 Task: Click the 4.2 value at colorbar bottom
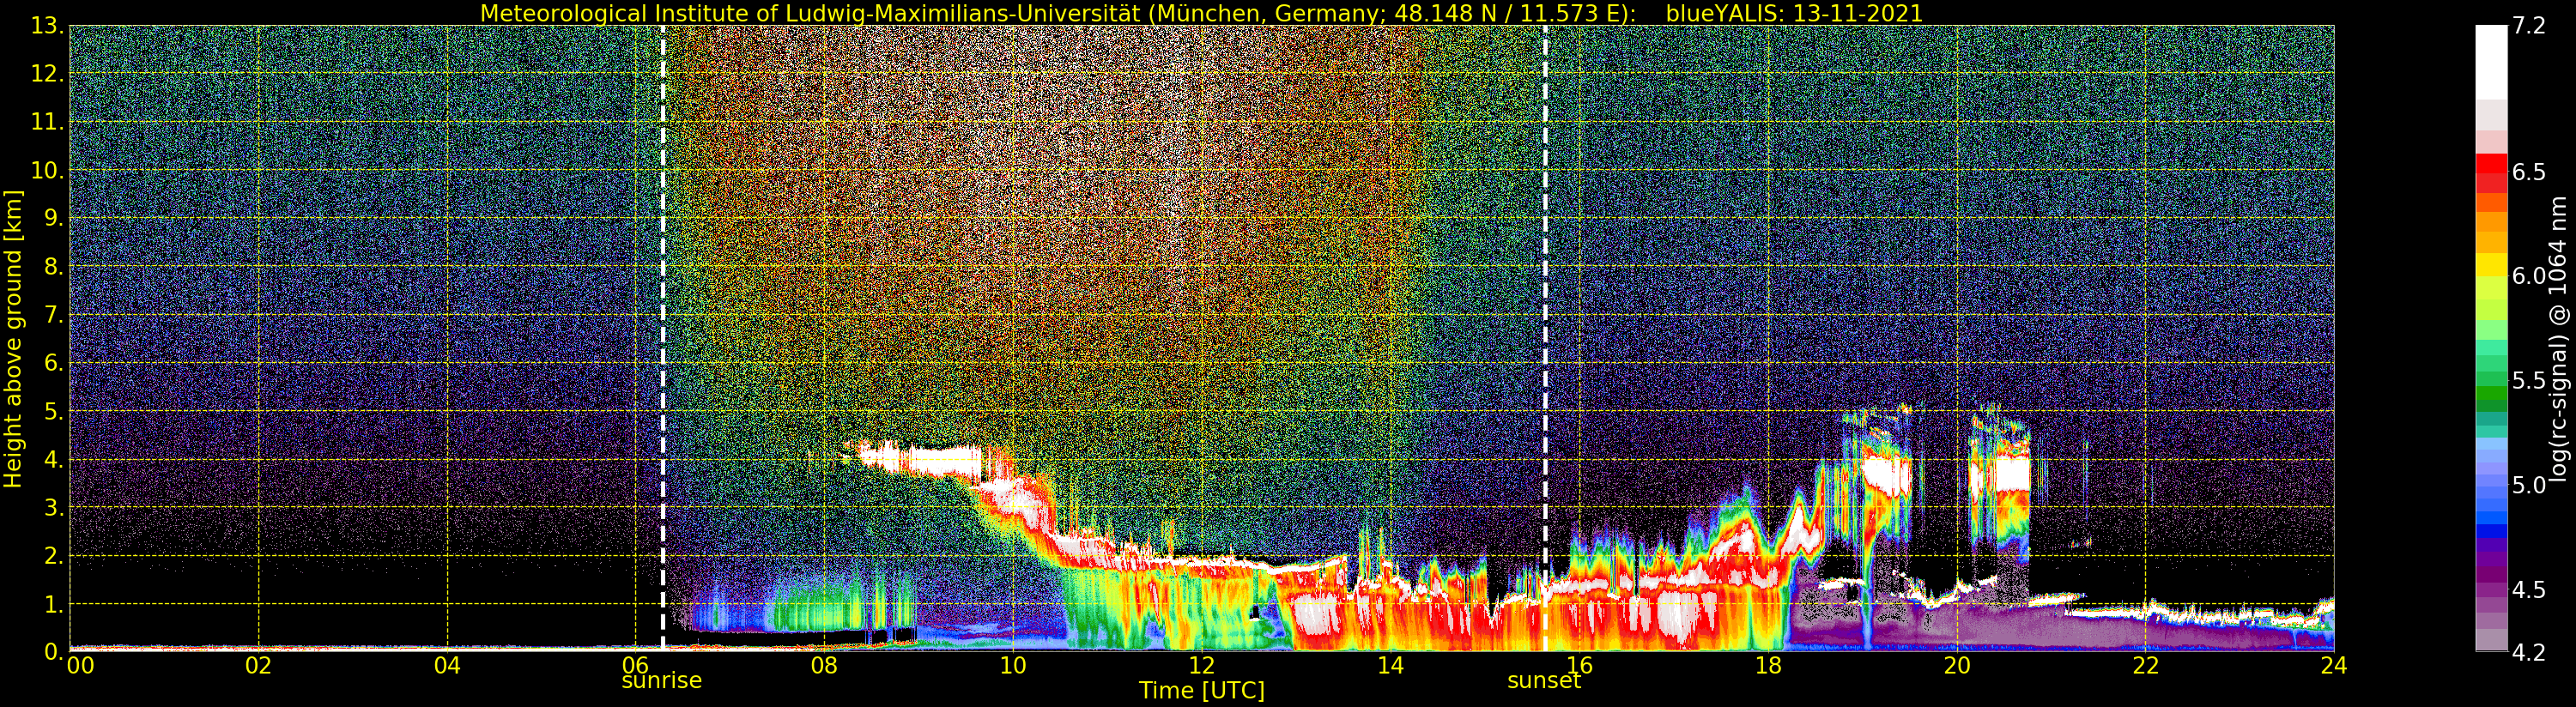click(2529, 652)
